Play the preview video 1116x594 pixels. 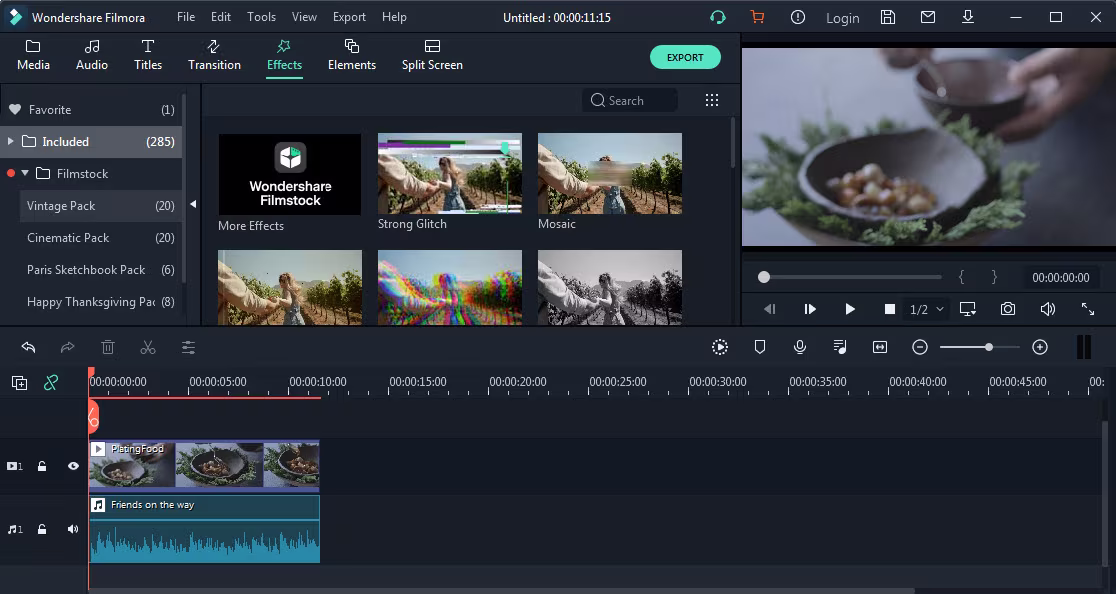[x=850, y=309]
